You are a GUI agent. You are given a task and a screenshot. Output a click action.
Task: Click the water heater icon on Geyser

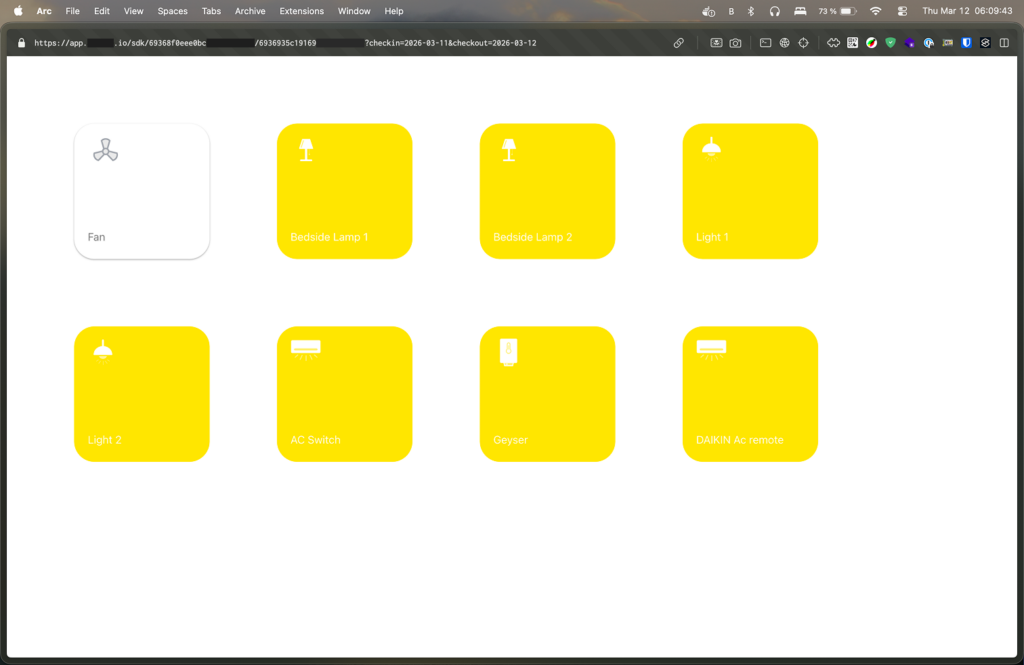(x=509, y=352)
